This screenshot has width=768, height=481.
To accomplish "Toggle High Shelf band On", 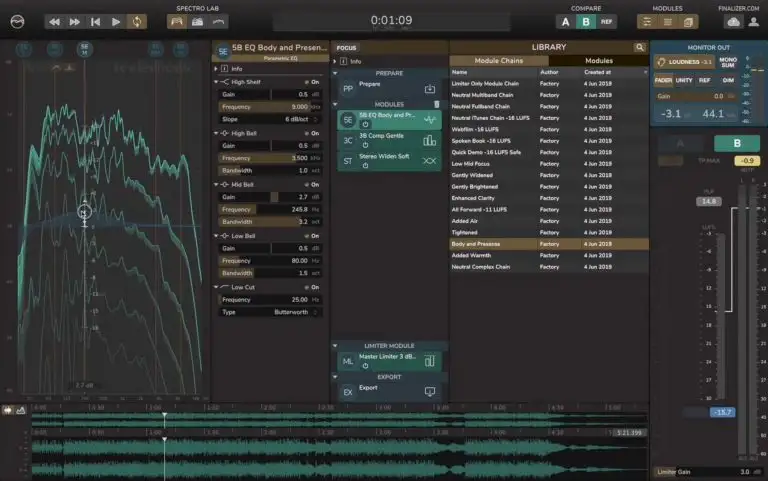I will pos(312,82).
